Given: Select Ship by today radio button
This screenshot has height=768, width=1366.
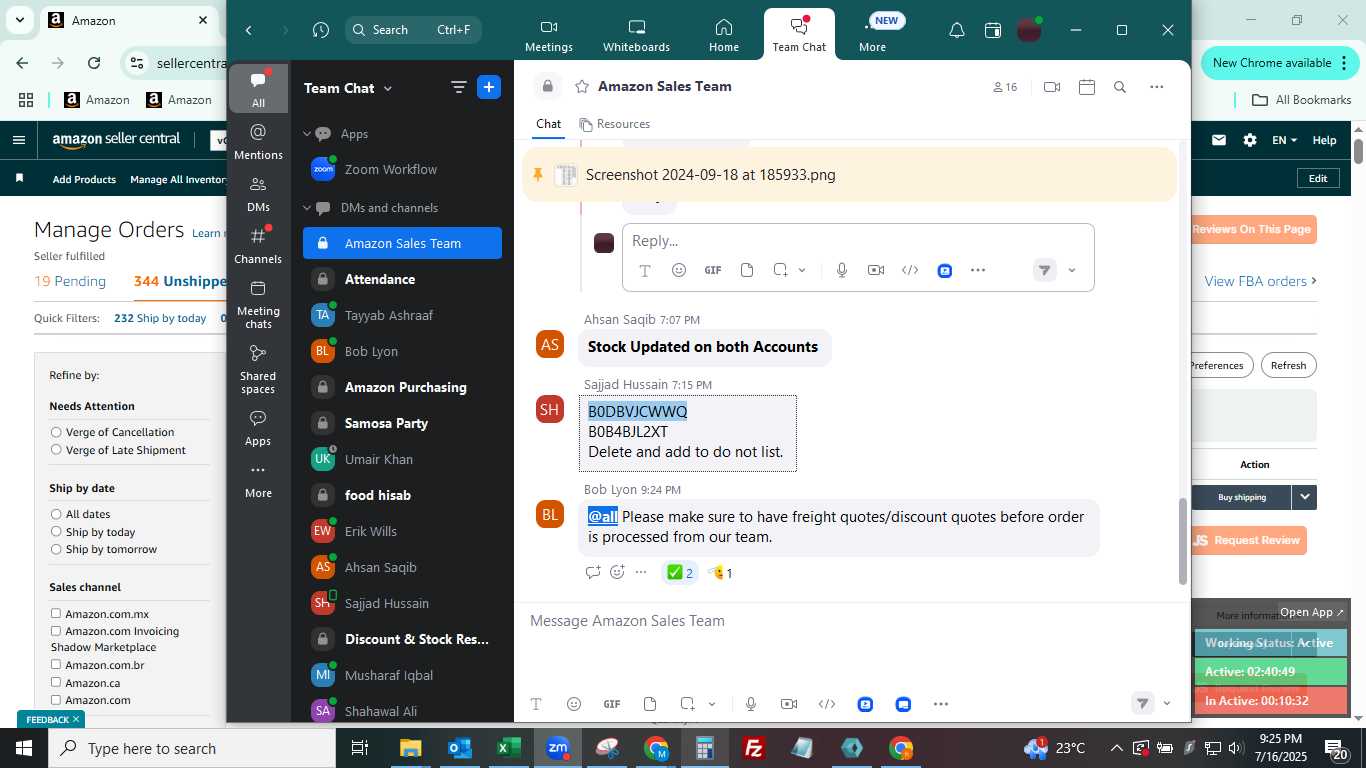Looking at the screenshot, I should point(56,532).
